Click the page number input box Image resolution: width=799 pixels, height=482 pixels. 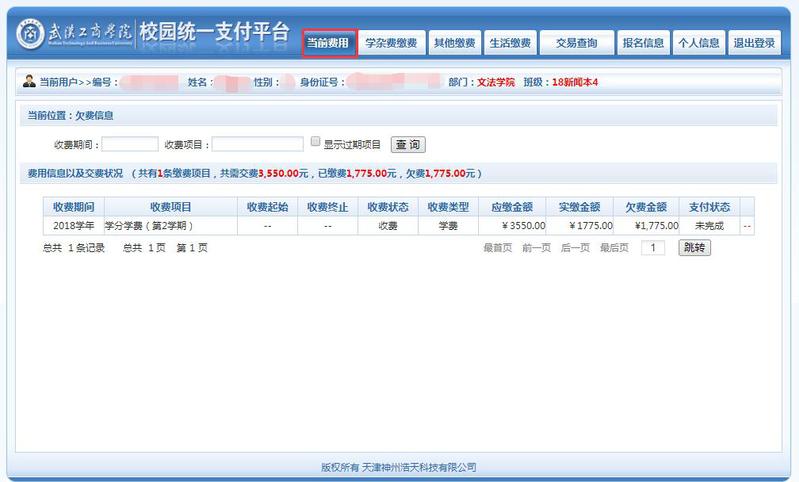(x=652, y=247)
